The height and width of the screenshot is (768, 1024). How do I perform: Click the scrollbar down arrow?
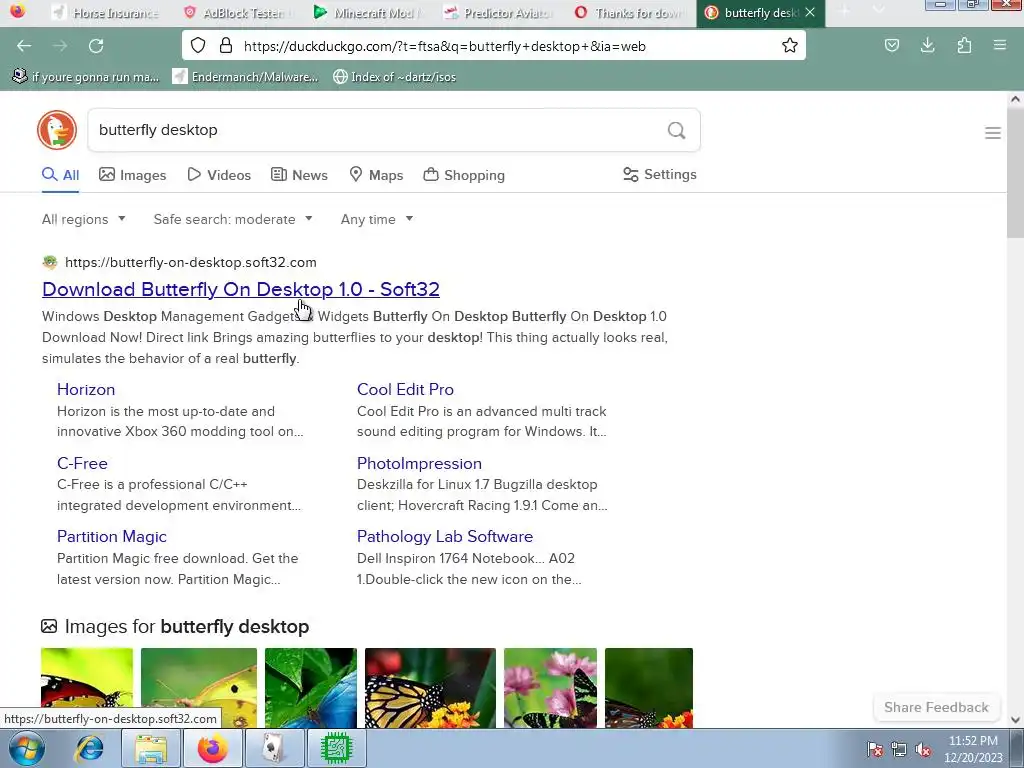[x=1015, y=720]
